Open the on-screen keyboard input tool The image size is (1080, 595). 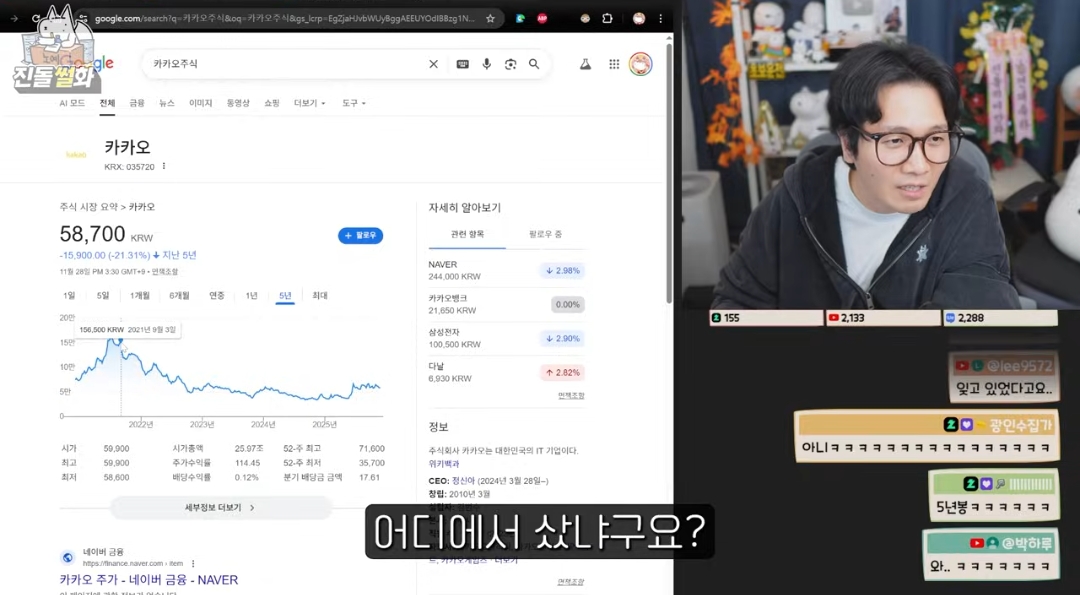(x=463, y=64)
